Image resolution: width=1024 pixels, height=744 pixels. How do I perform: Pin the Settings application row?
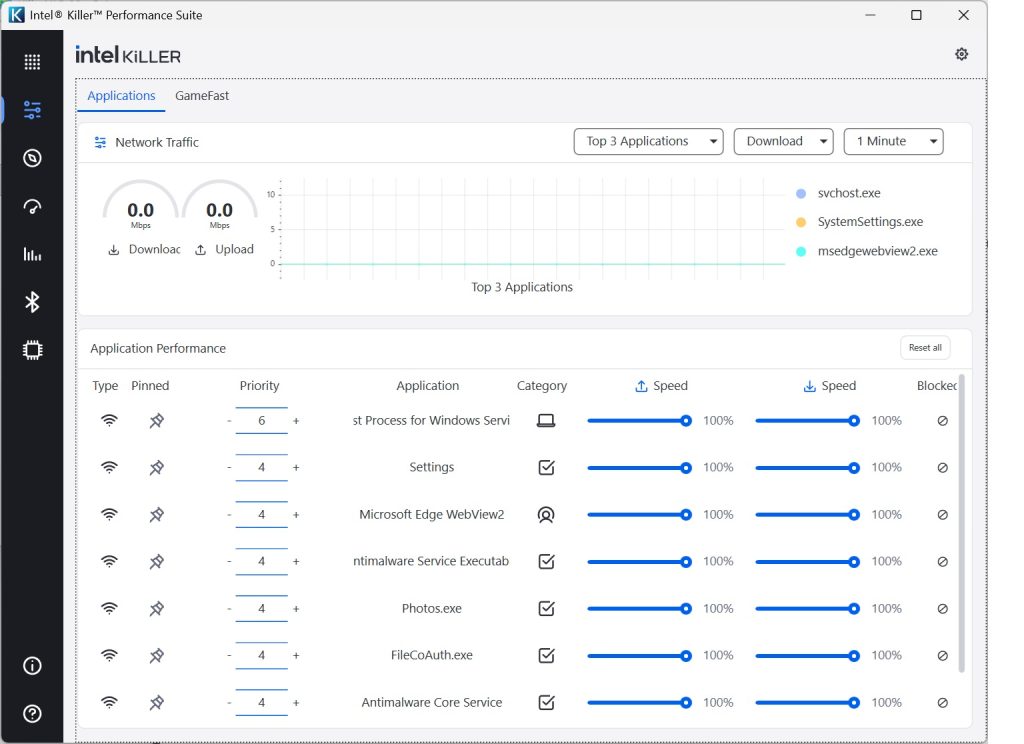[x=156, y=467]
